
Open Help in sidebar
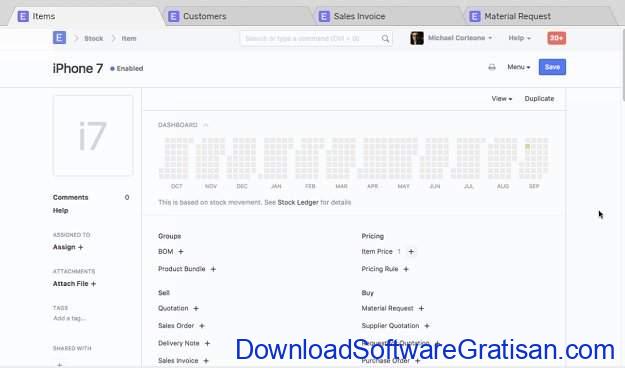tap(61, 210)
